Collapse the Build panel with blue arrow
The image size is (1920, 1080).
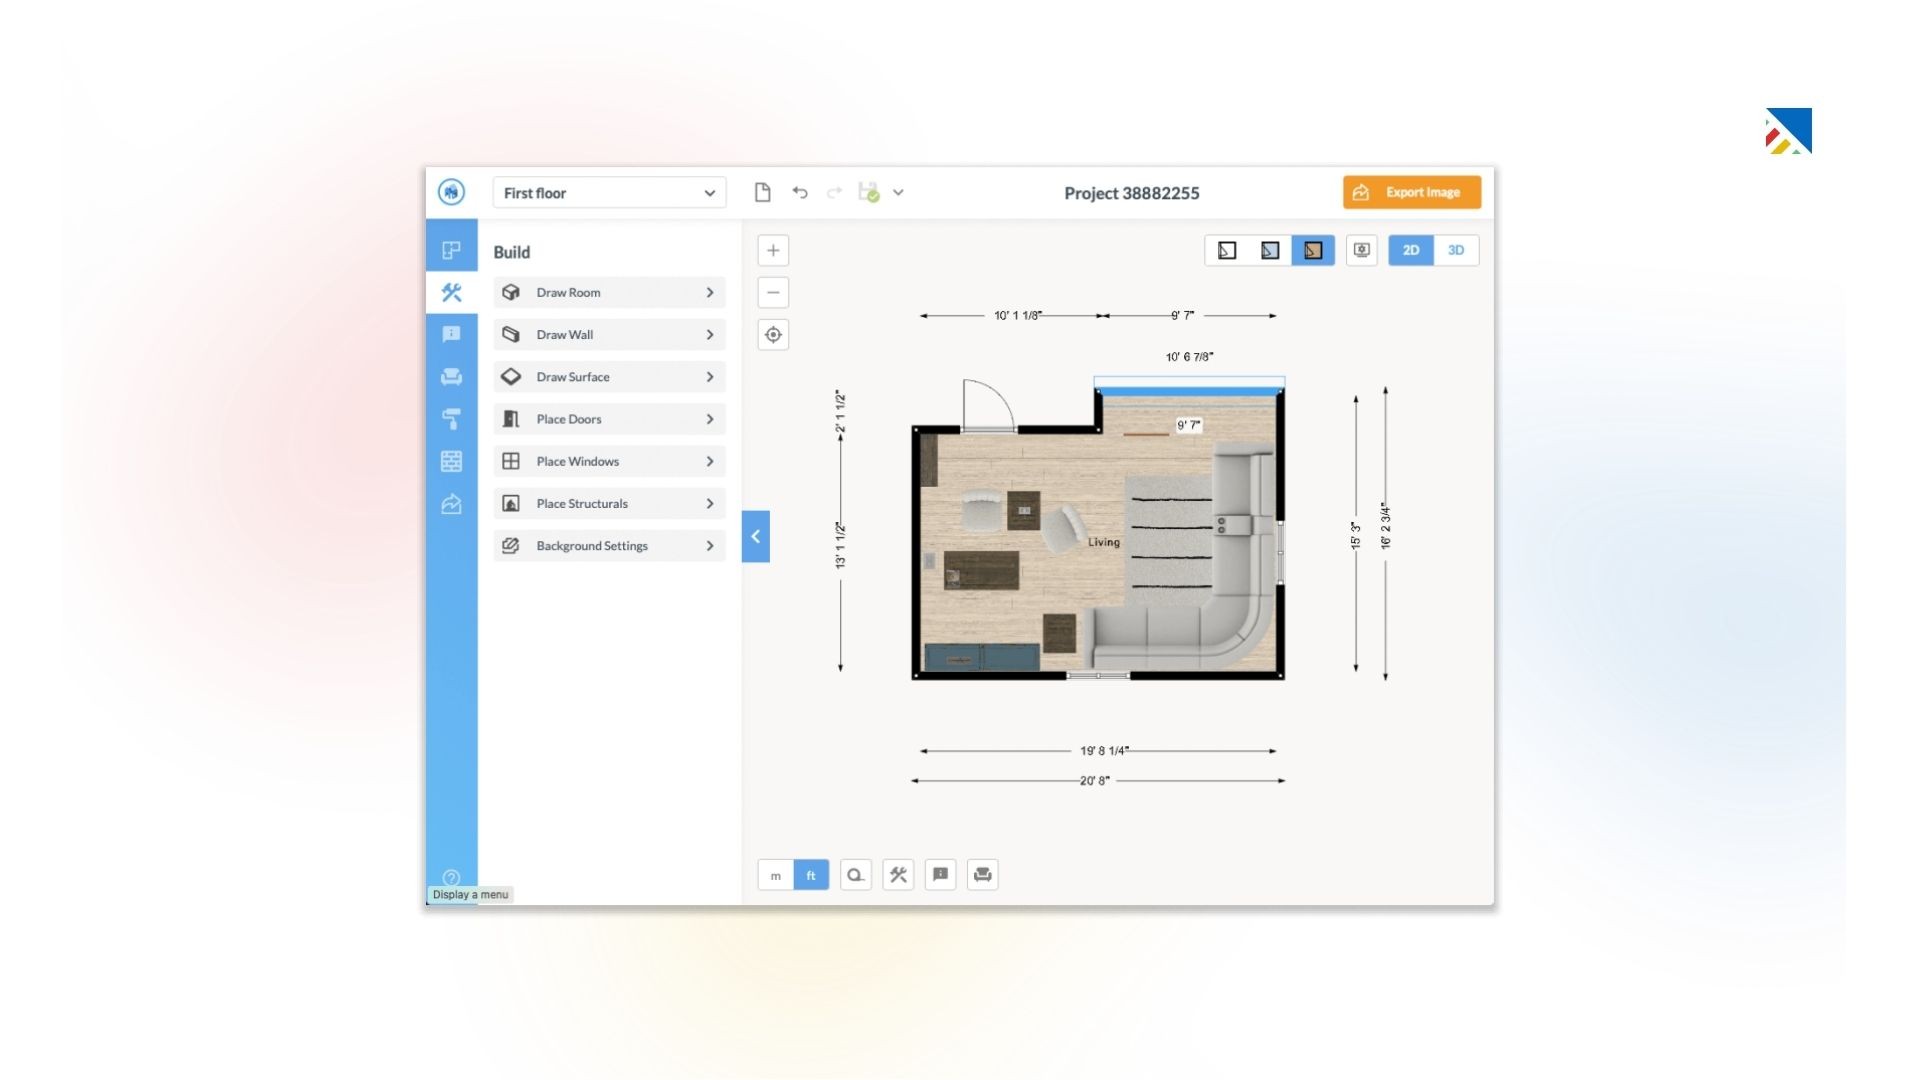tap(756, 537)
